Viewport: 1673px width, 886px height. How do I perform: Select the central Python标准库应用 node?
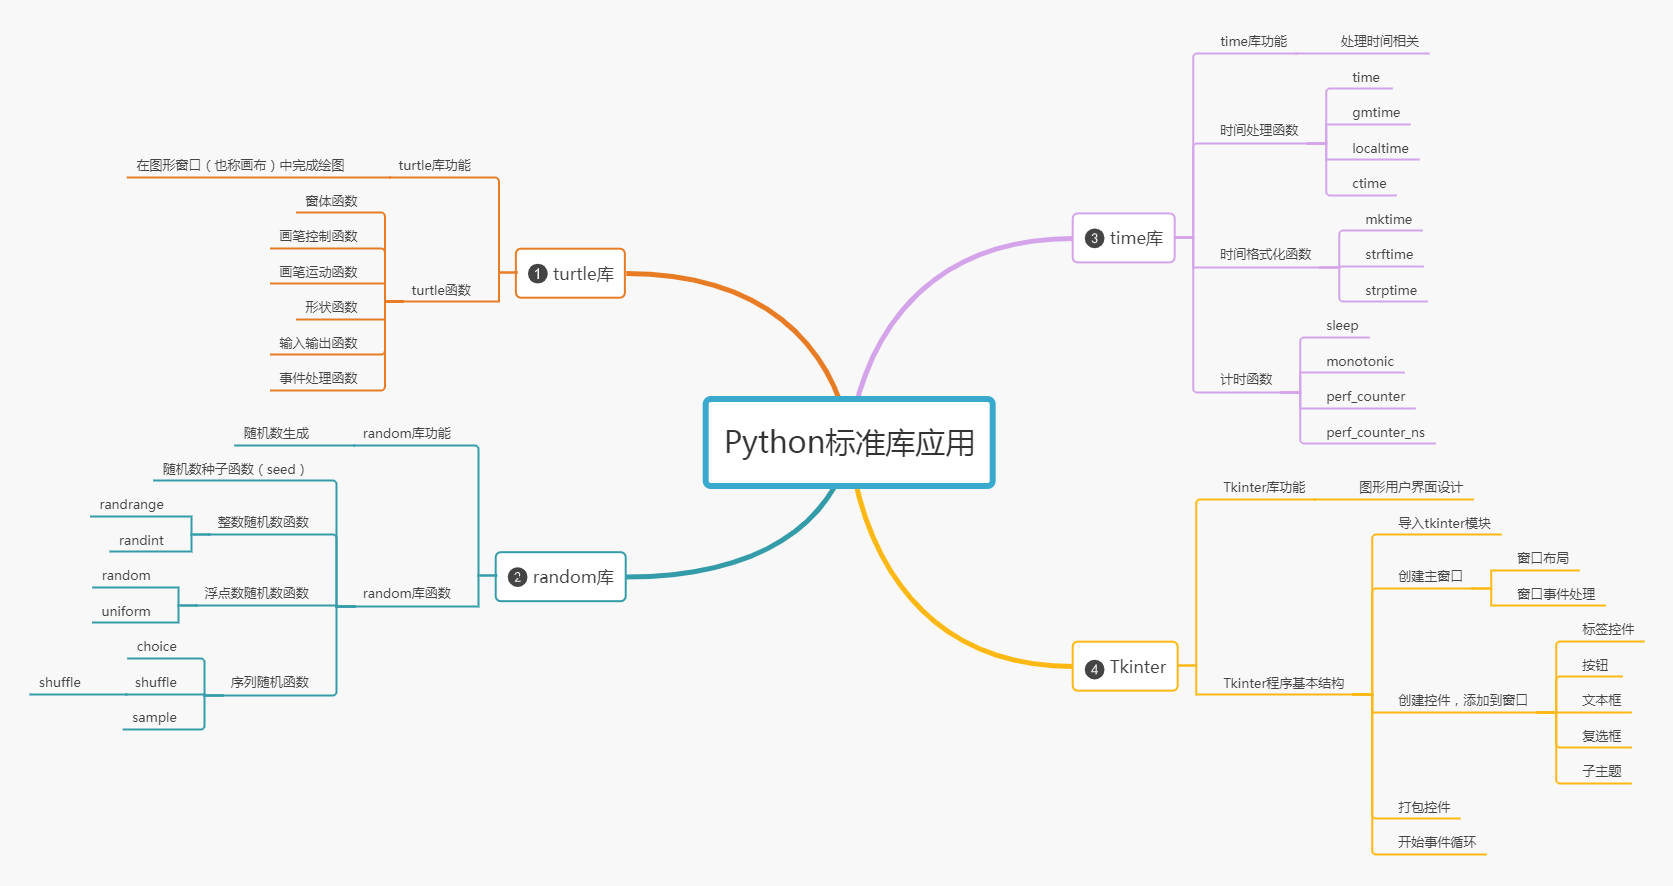click(x=849, y=442)
